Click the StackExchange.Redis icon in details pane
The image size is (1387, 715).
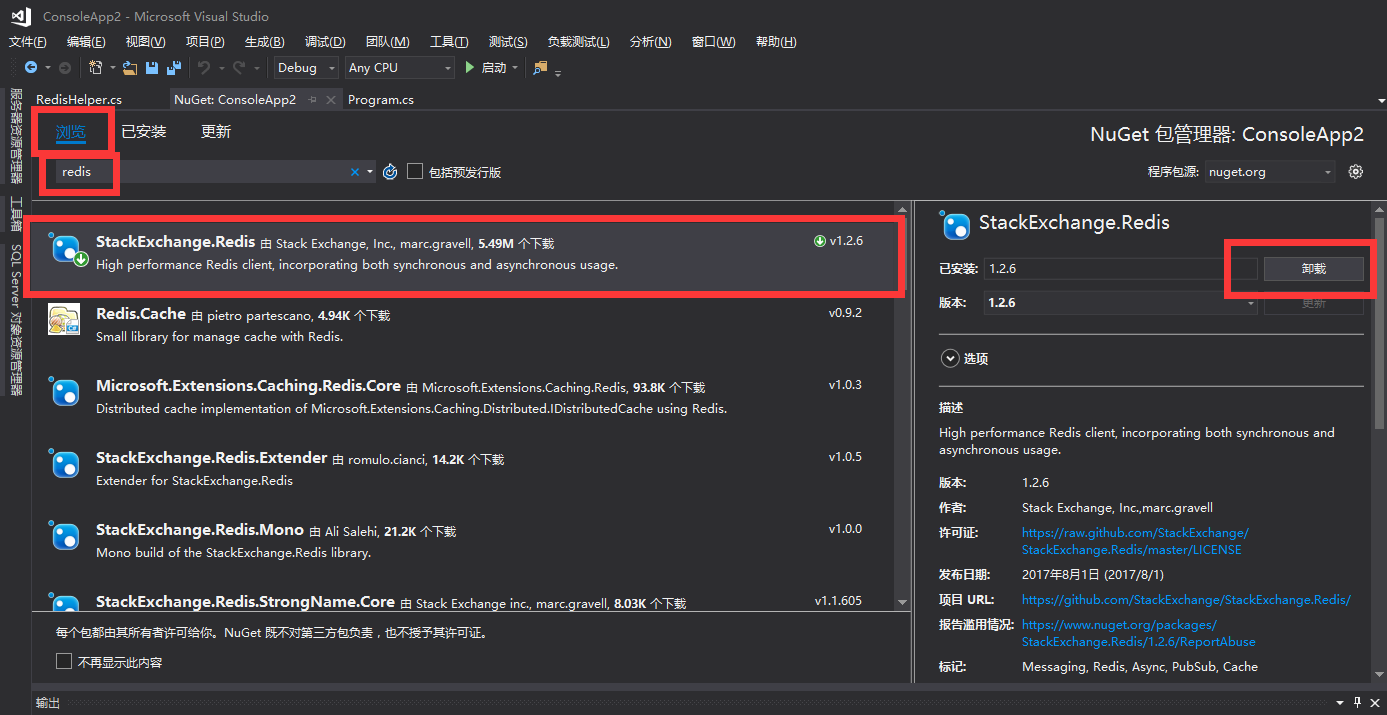(956, 226)
